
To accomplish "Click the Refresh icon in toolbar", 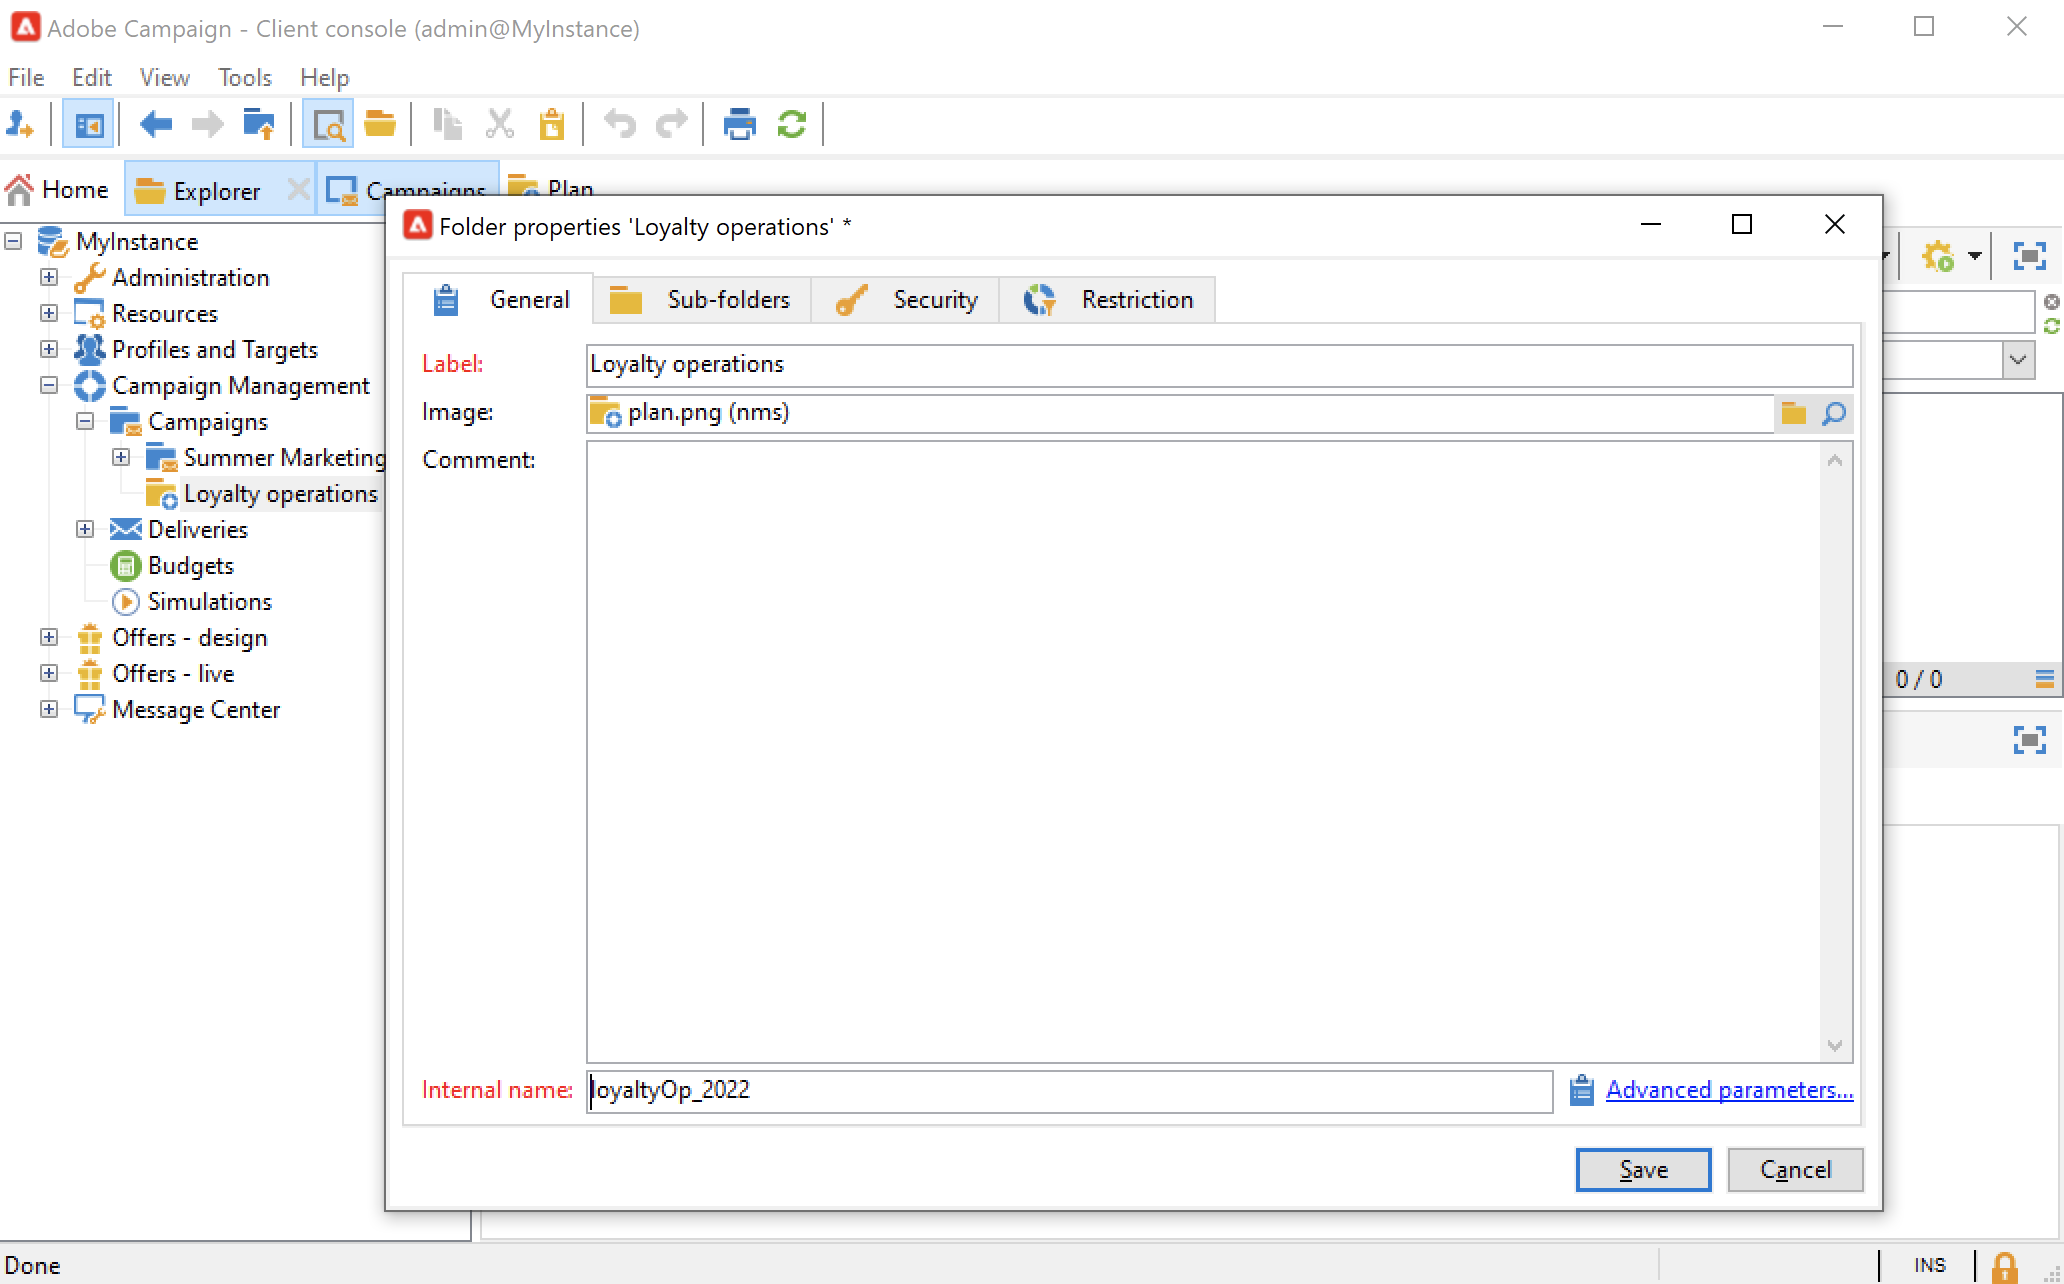I will pyautogui.click(x=791, y=125).
